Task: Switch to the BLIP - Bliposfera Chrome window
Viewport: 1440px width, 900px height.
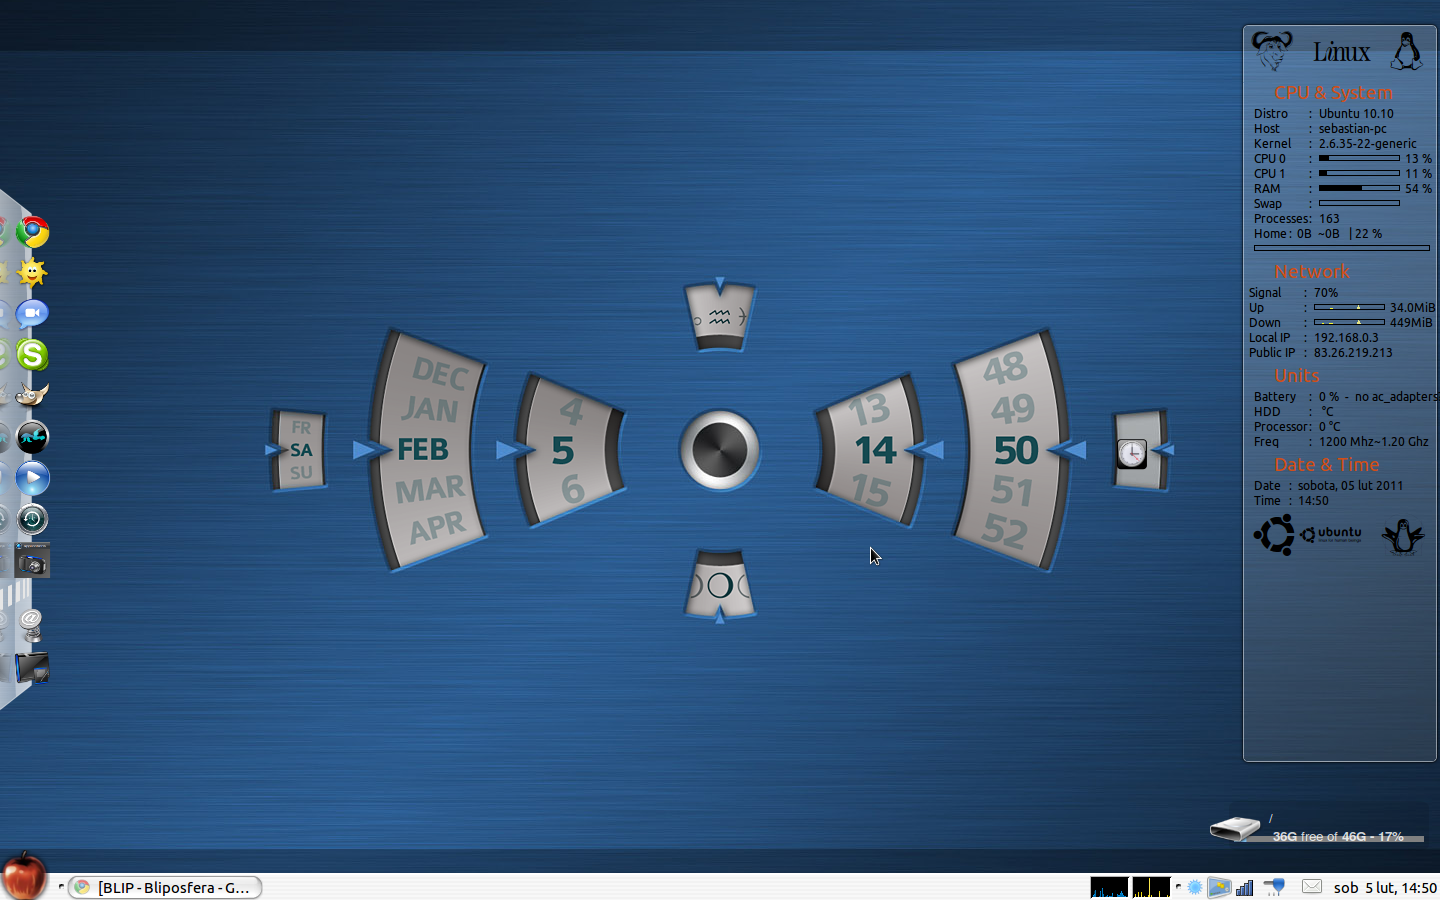Action: [x=165, y=887]
